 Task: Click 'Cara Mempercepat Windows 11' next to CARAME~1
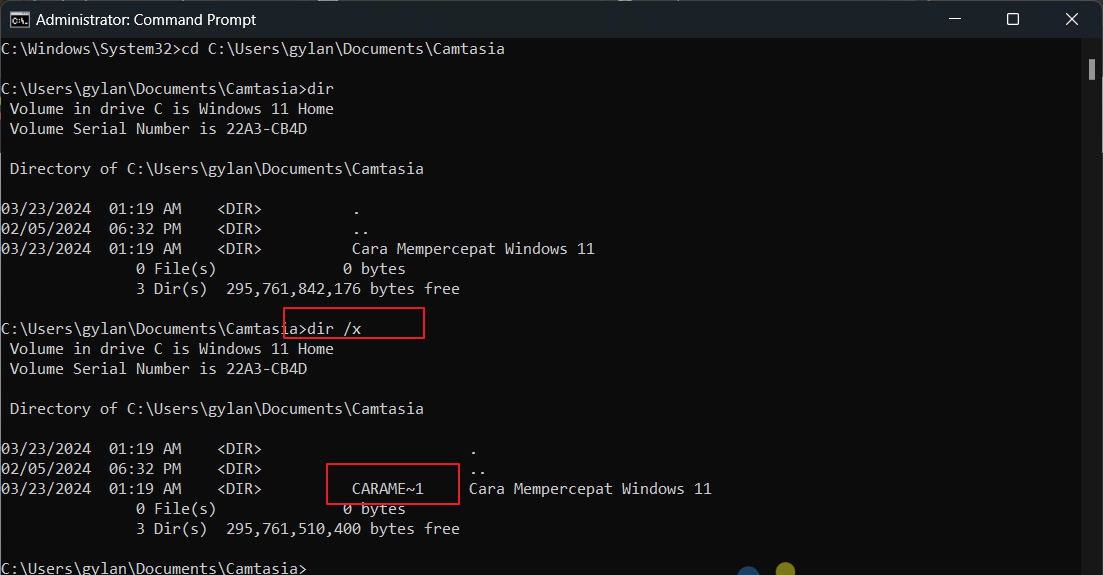click(589, 488)
